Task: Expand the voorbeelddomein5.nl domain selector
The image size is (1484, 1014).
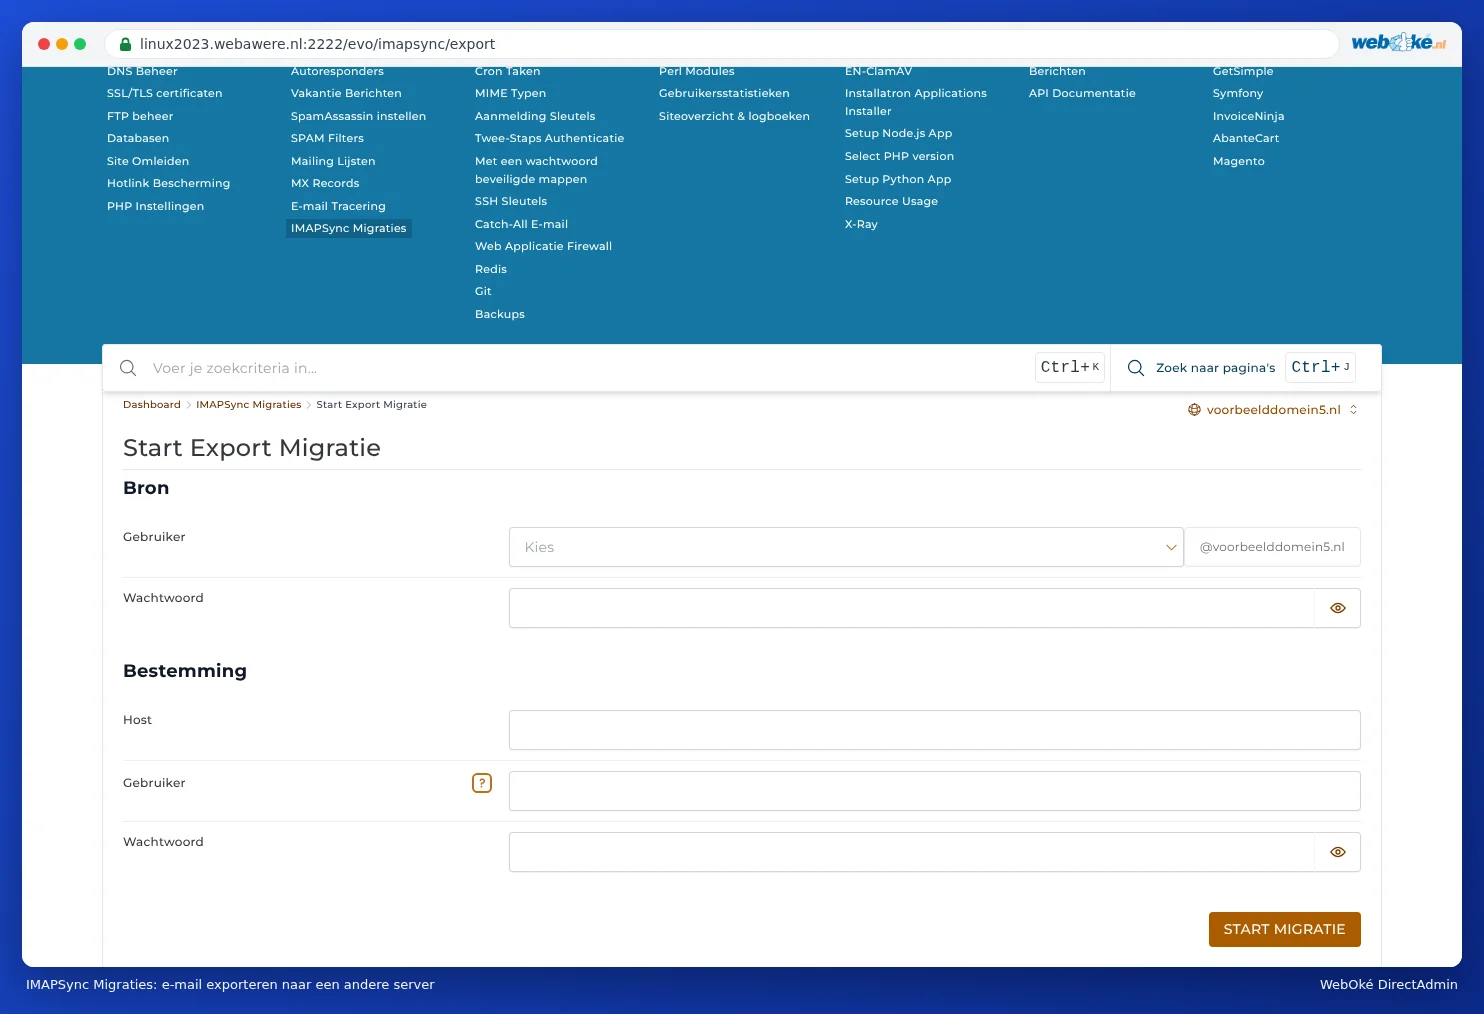Action: 1272,410
